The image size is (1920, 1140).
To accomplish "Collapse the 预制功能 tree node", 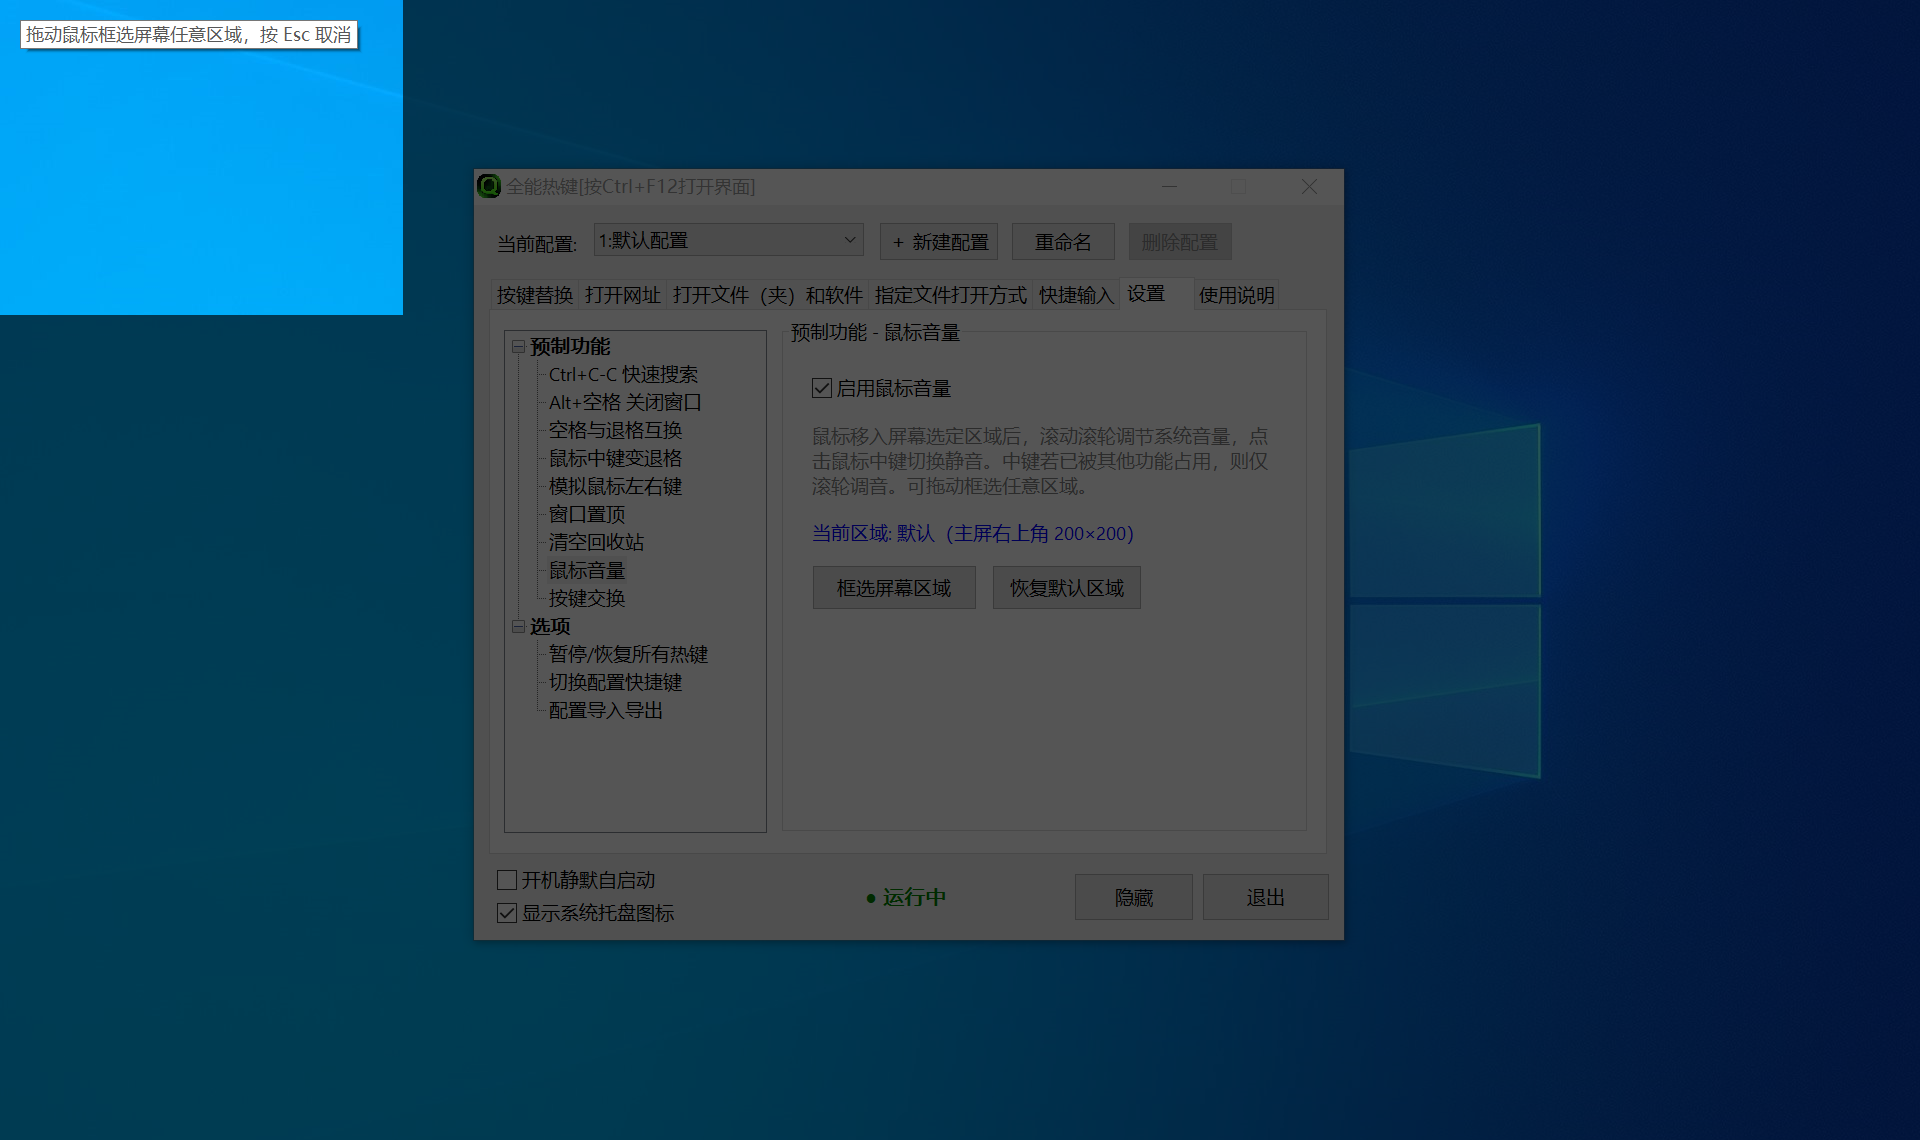I will (518, 347).
